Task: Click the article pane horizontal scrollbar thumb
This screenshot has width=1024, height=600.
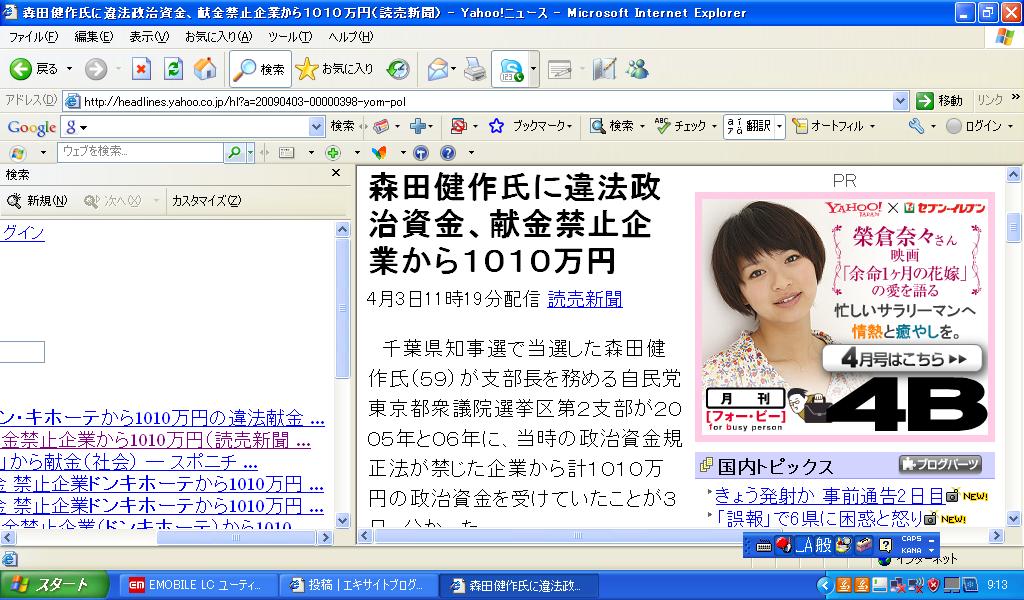Action: pos(577,536)
